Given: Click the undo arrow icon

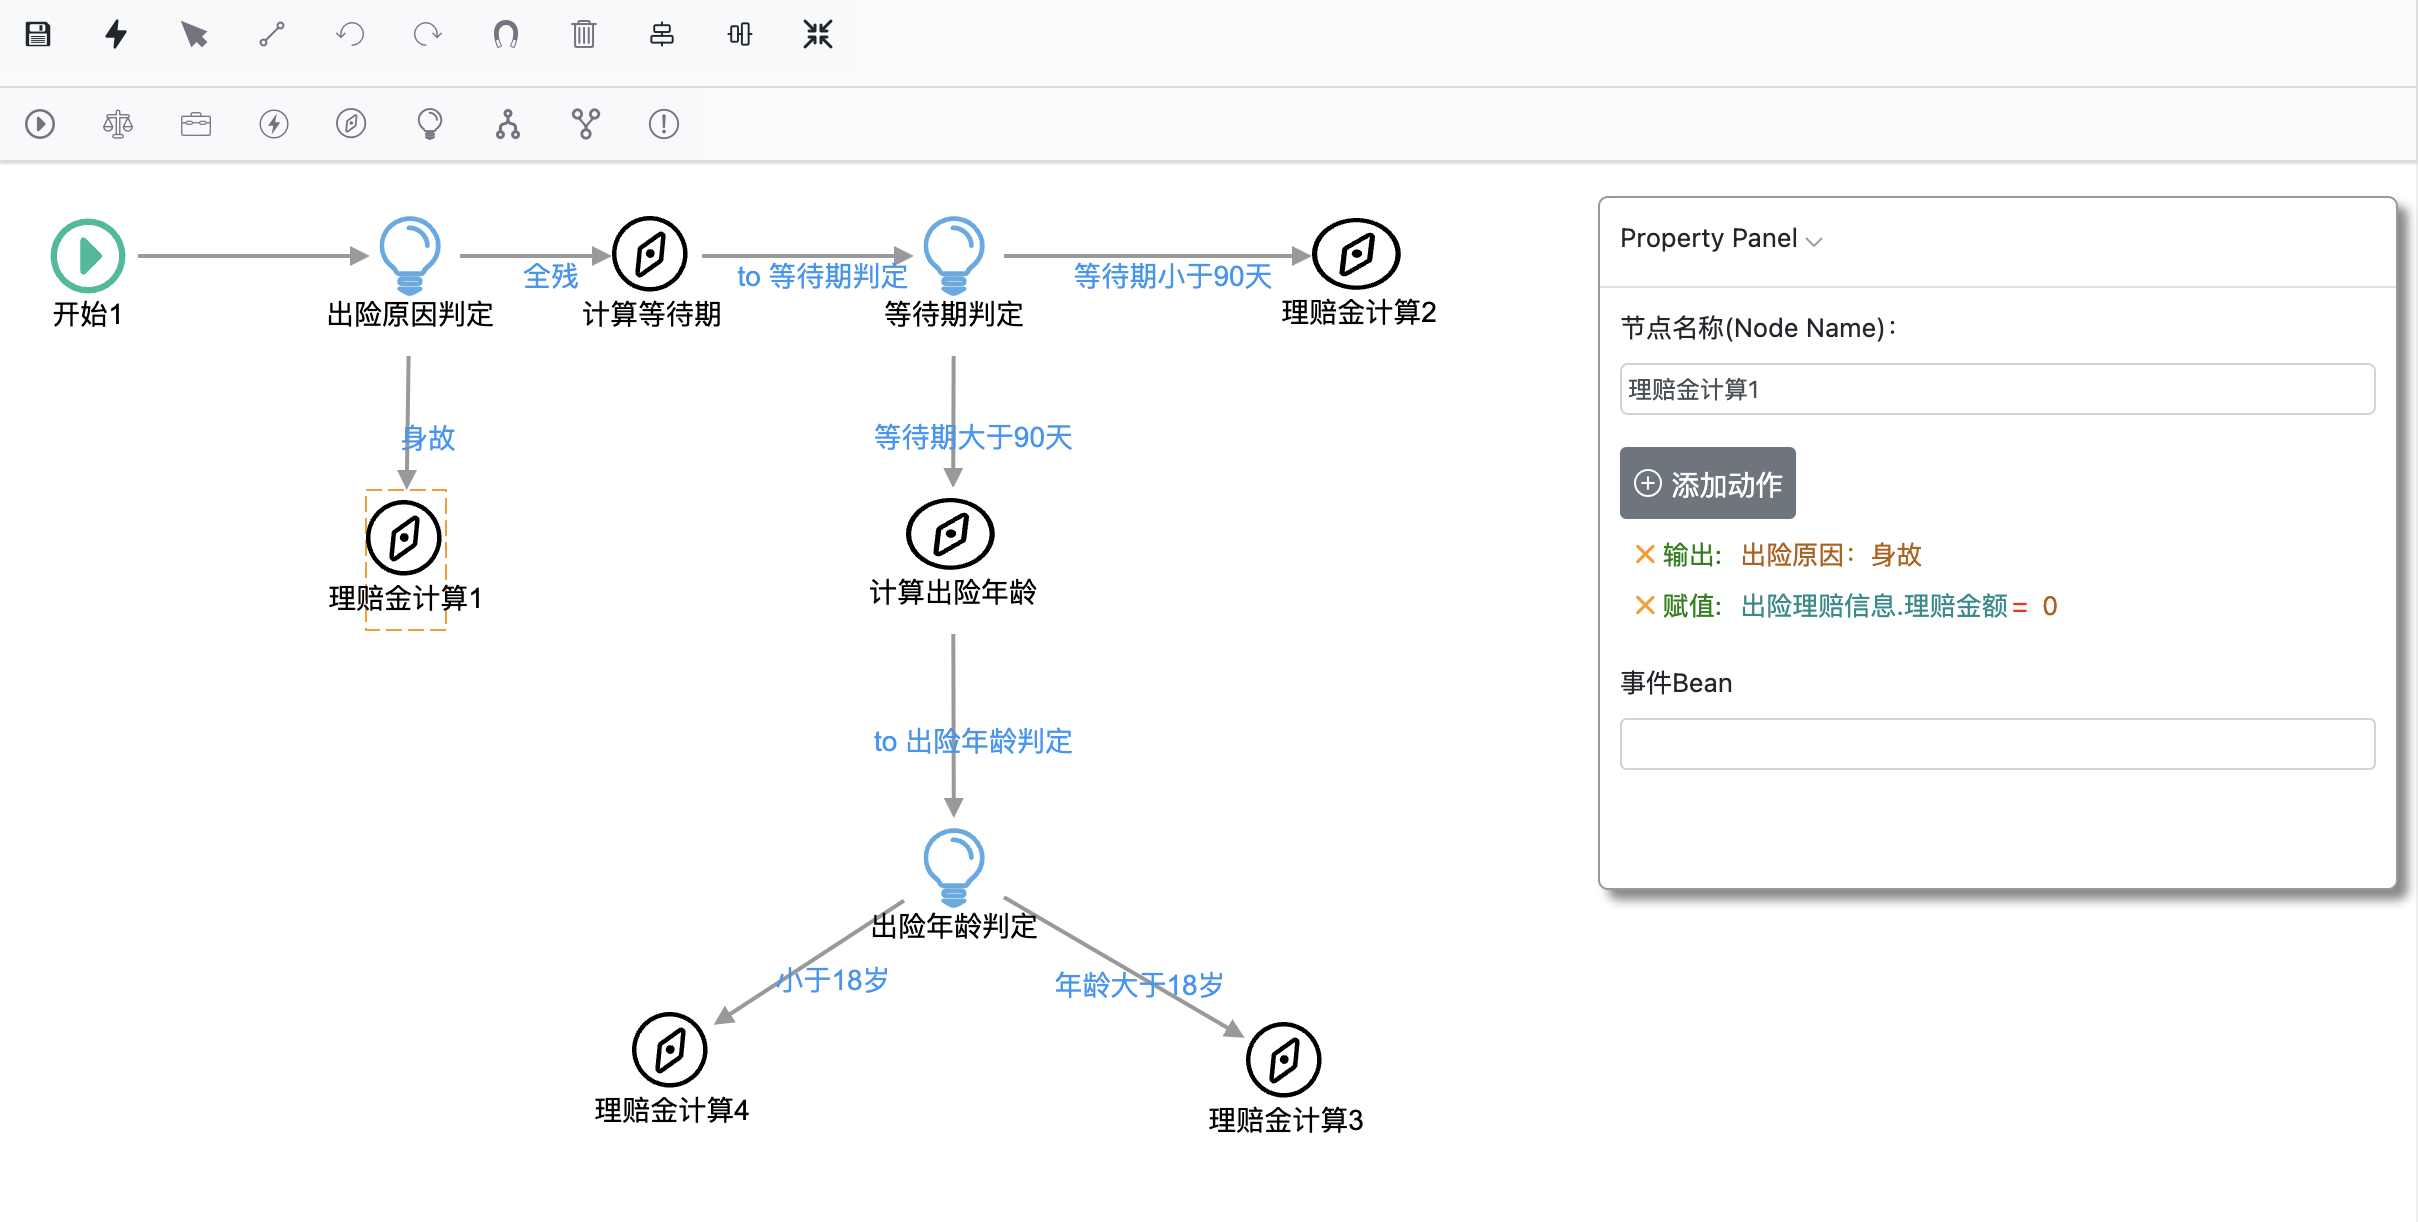Looking at the screenshot, I should click(350, 35).
